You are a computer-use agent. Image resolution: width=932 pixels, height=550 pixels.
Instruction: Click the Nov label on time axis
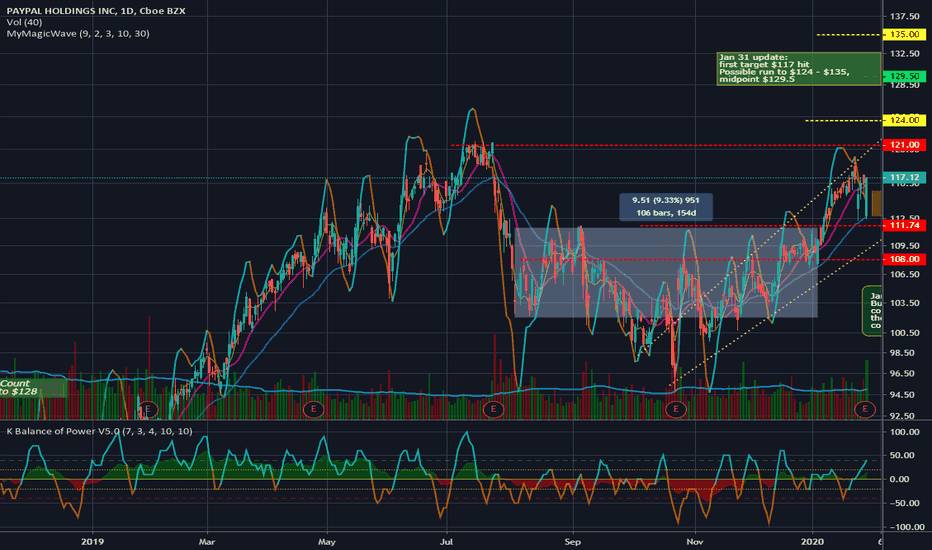pyautogui.click(x=695, y=542)
